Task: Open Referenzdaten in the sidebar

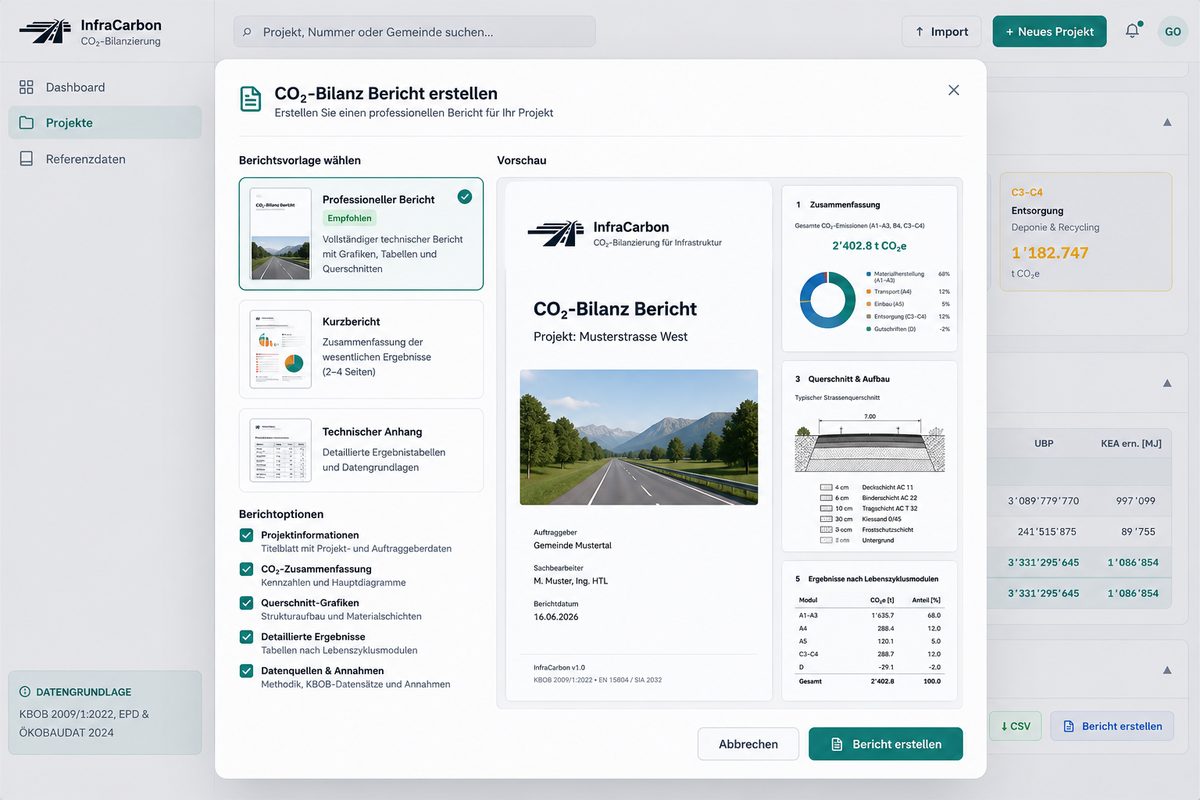Action: [x=104, y=159]
